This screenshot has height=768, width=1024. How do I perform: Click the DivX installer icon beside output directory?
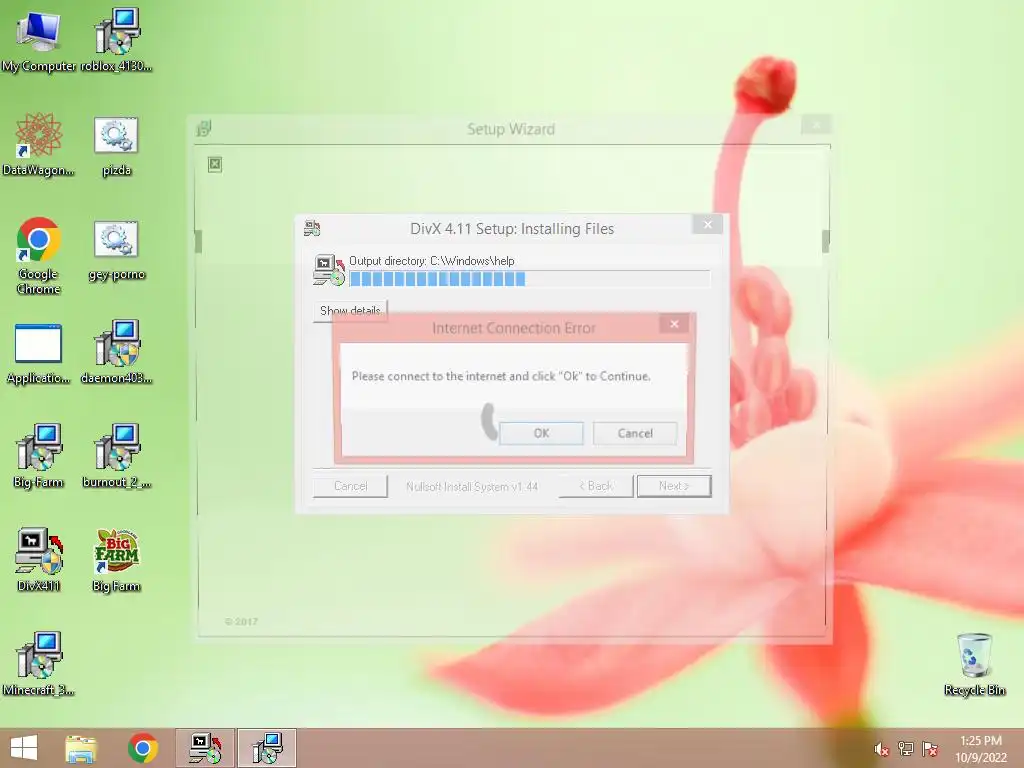click(328, 270)
